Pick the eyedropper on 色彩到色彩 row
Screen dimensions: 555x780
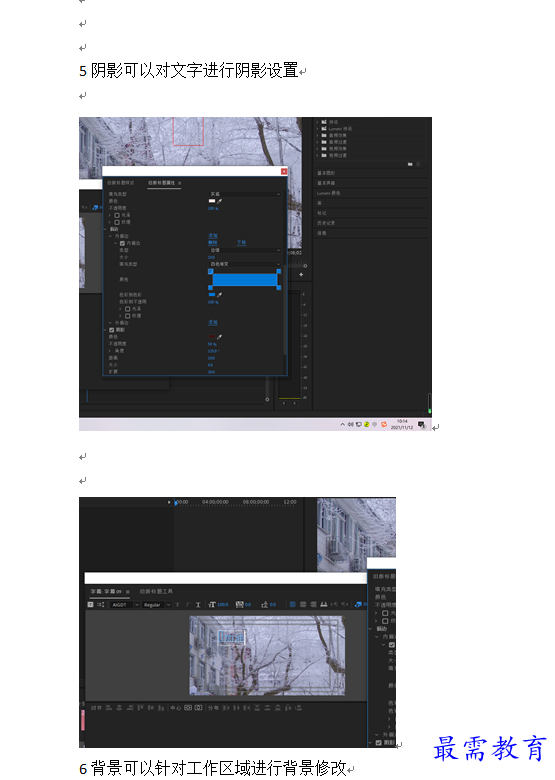(x=219, y=294)
